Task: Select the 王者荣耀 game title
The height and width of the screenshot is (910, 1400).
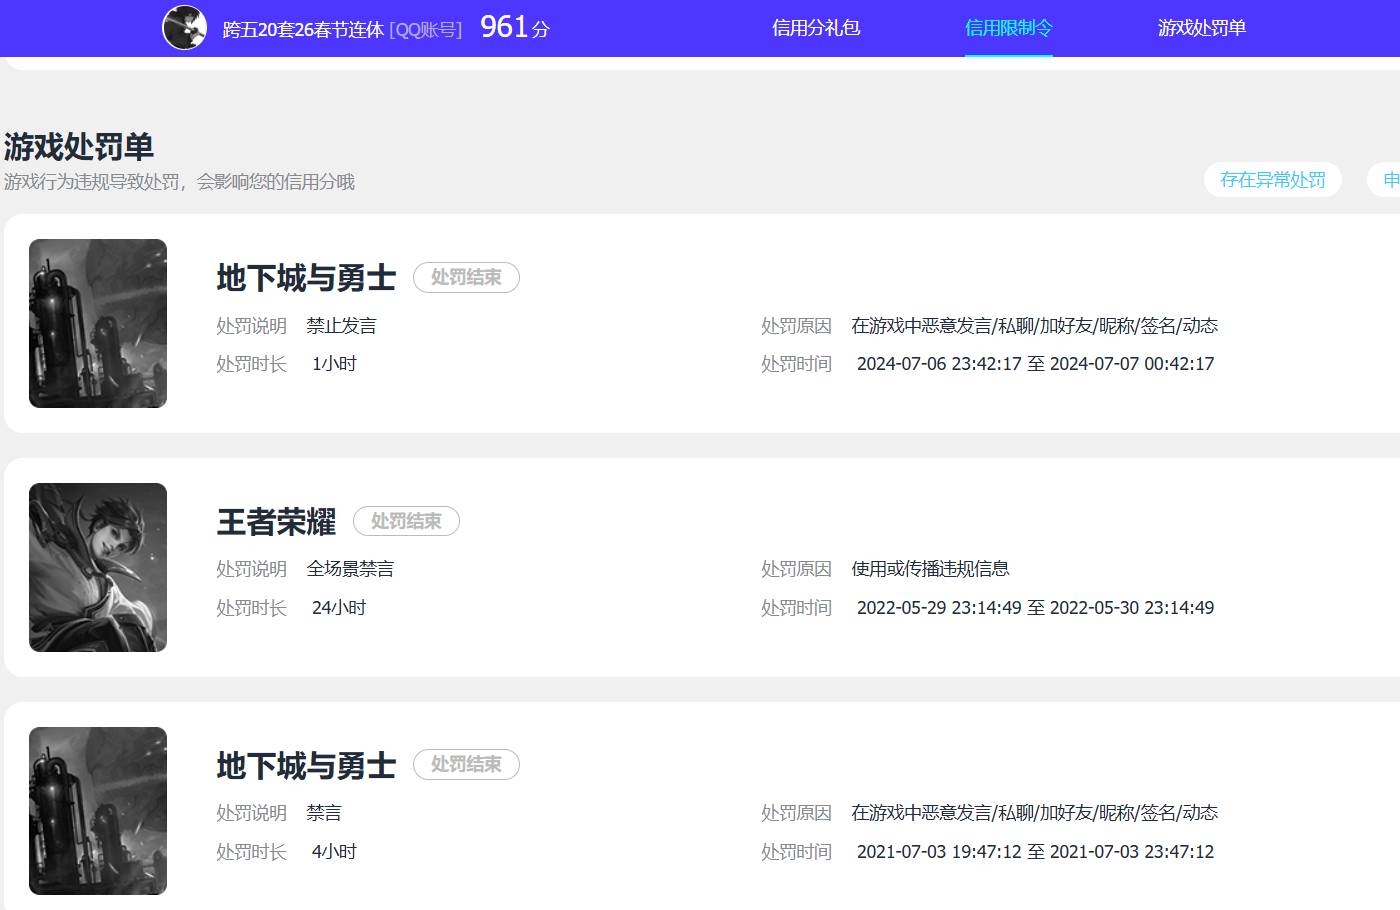Action: point(277,521)
